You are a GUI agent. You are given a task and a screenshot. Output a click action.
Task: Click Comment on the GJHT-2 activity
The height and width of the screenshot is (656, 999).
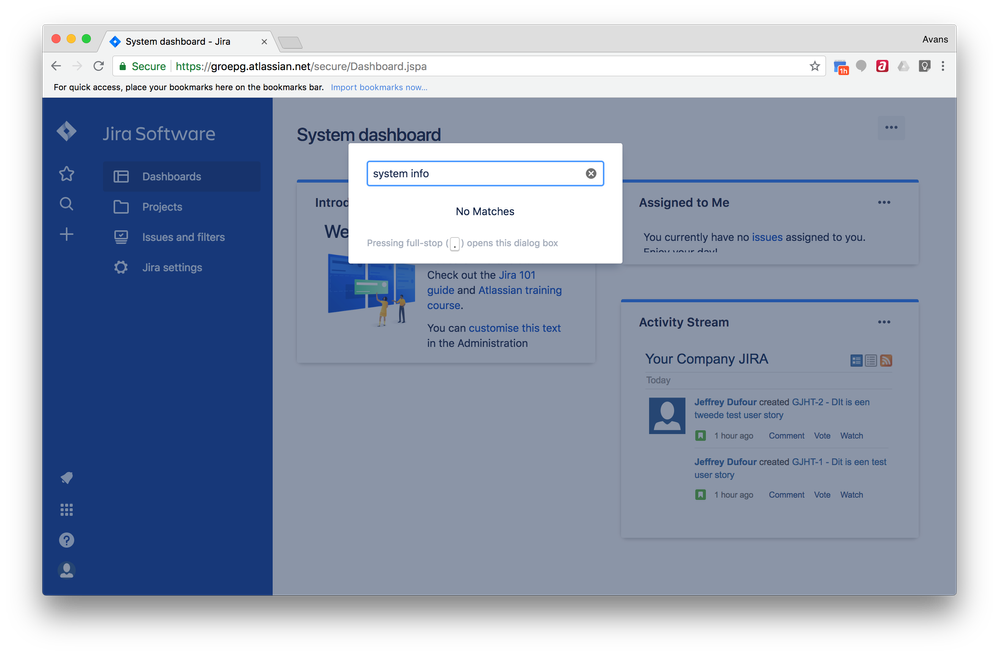pos(786,436)
